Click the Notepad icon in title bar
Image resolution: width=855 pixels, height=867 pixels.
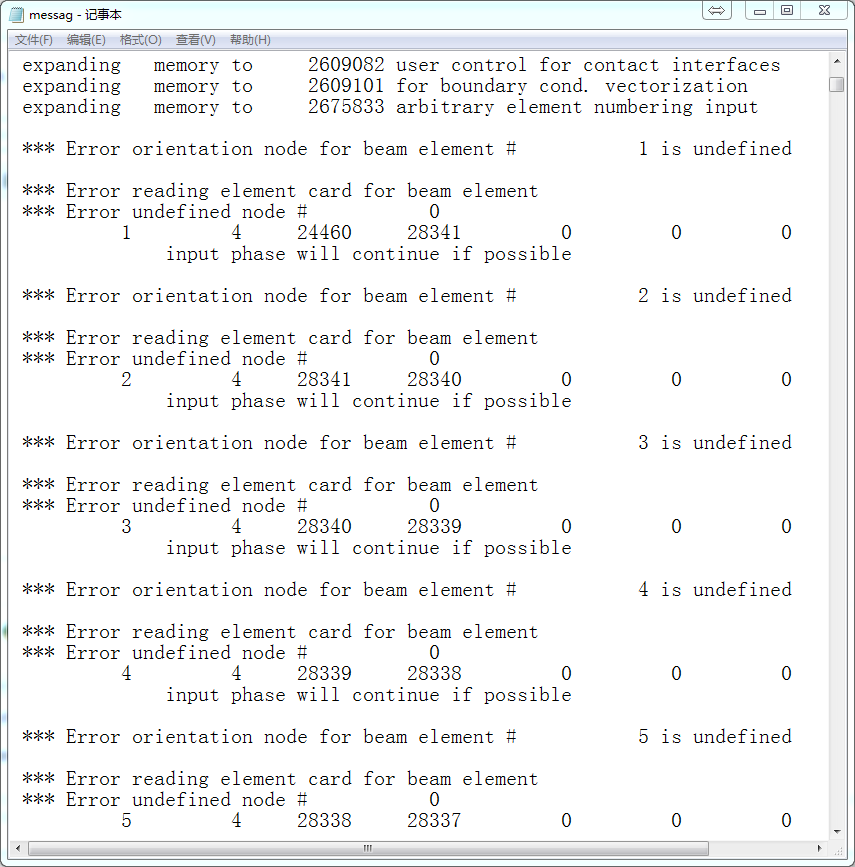pos(17,14)
